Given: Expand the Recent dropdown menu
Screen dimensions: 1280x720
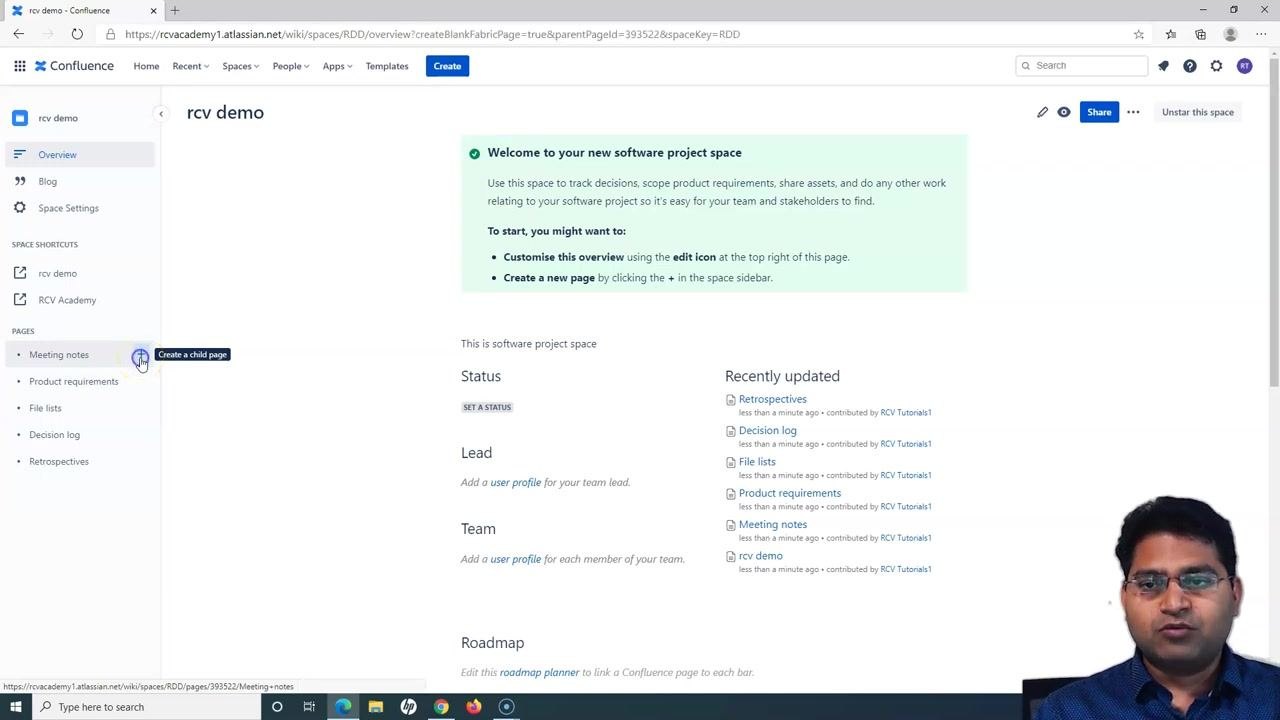Looking at the screenshot, I should (x=190, y=66).
